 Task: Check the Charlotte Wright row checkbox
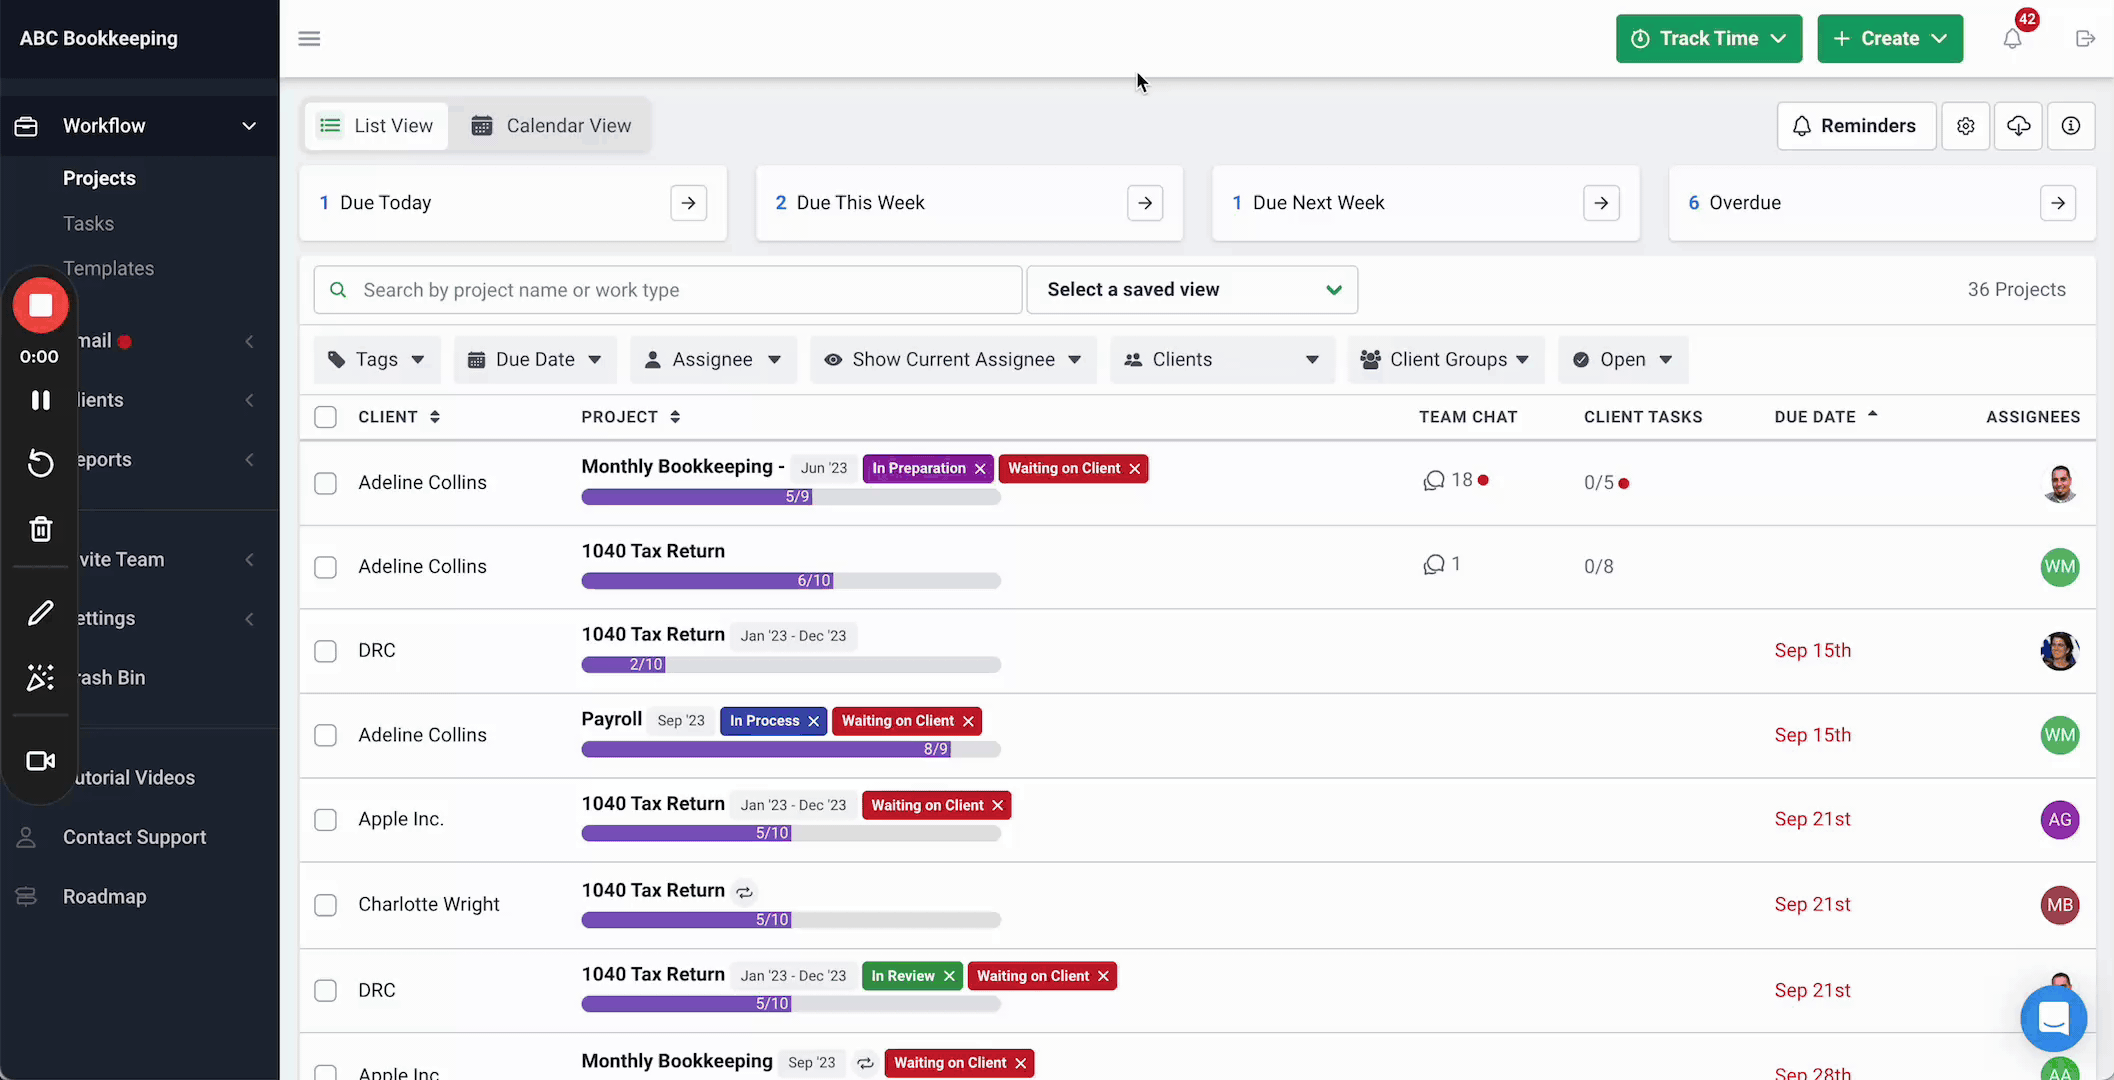pos(326,905)
